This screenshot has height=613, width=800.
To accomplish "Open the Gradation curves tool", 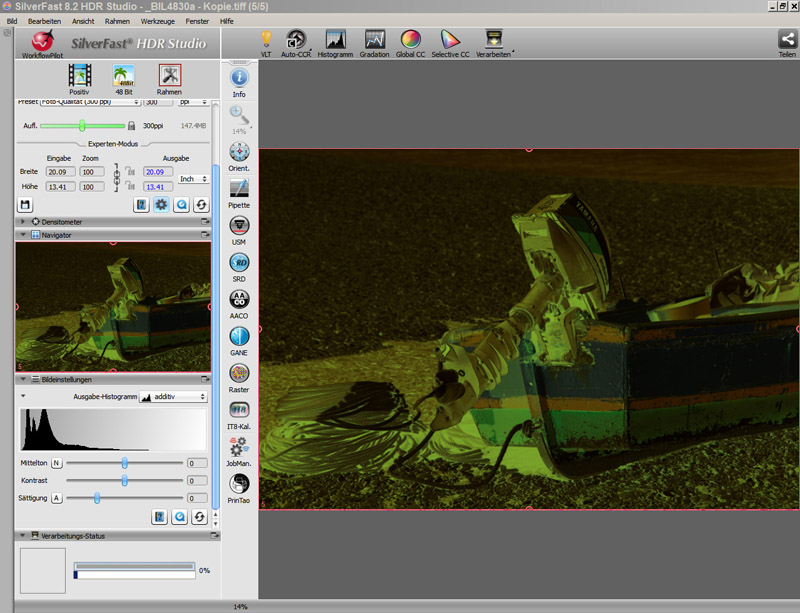I will [x=375, y=40].
